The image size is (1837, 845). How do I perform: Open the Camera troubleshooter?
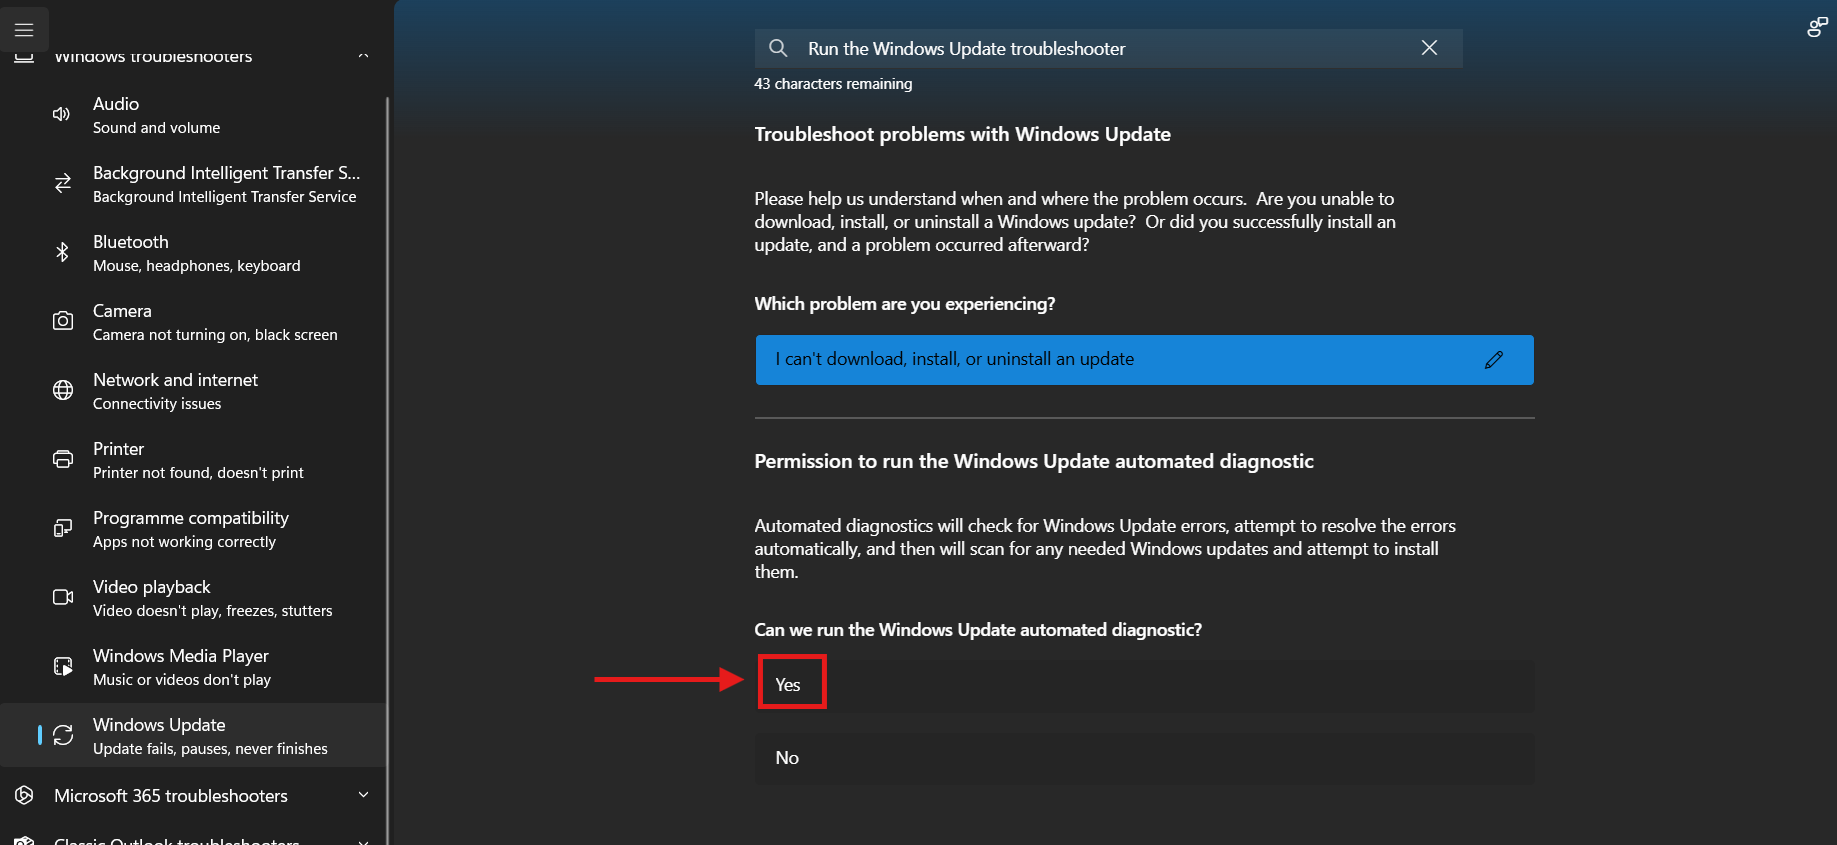point(193,322)
